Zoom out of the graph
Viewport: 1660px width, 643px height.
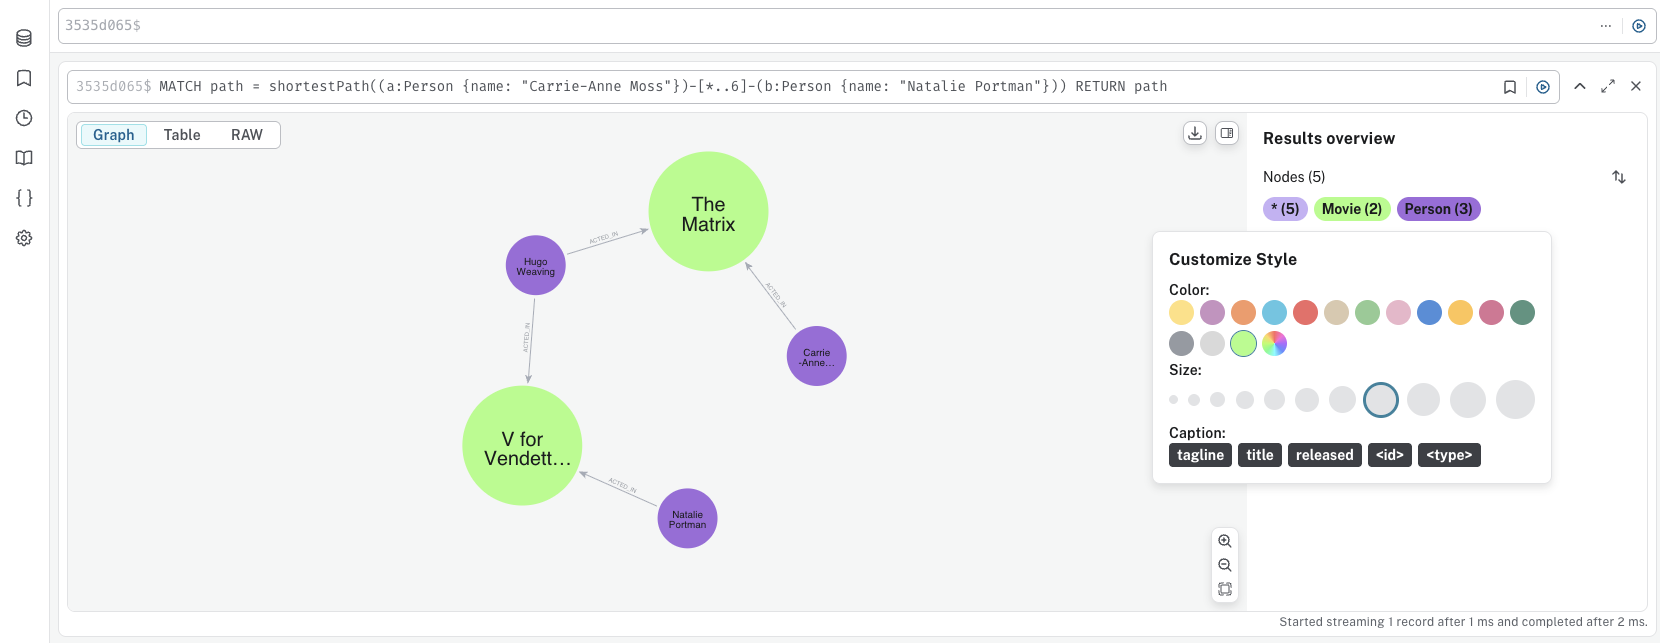[1225, 565]
